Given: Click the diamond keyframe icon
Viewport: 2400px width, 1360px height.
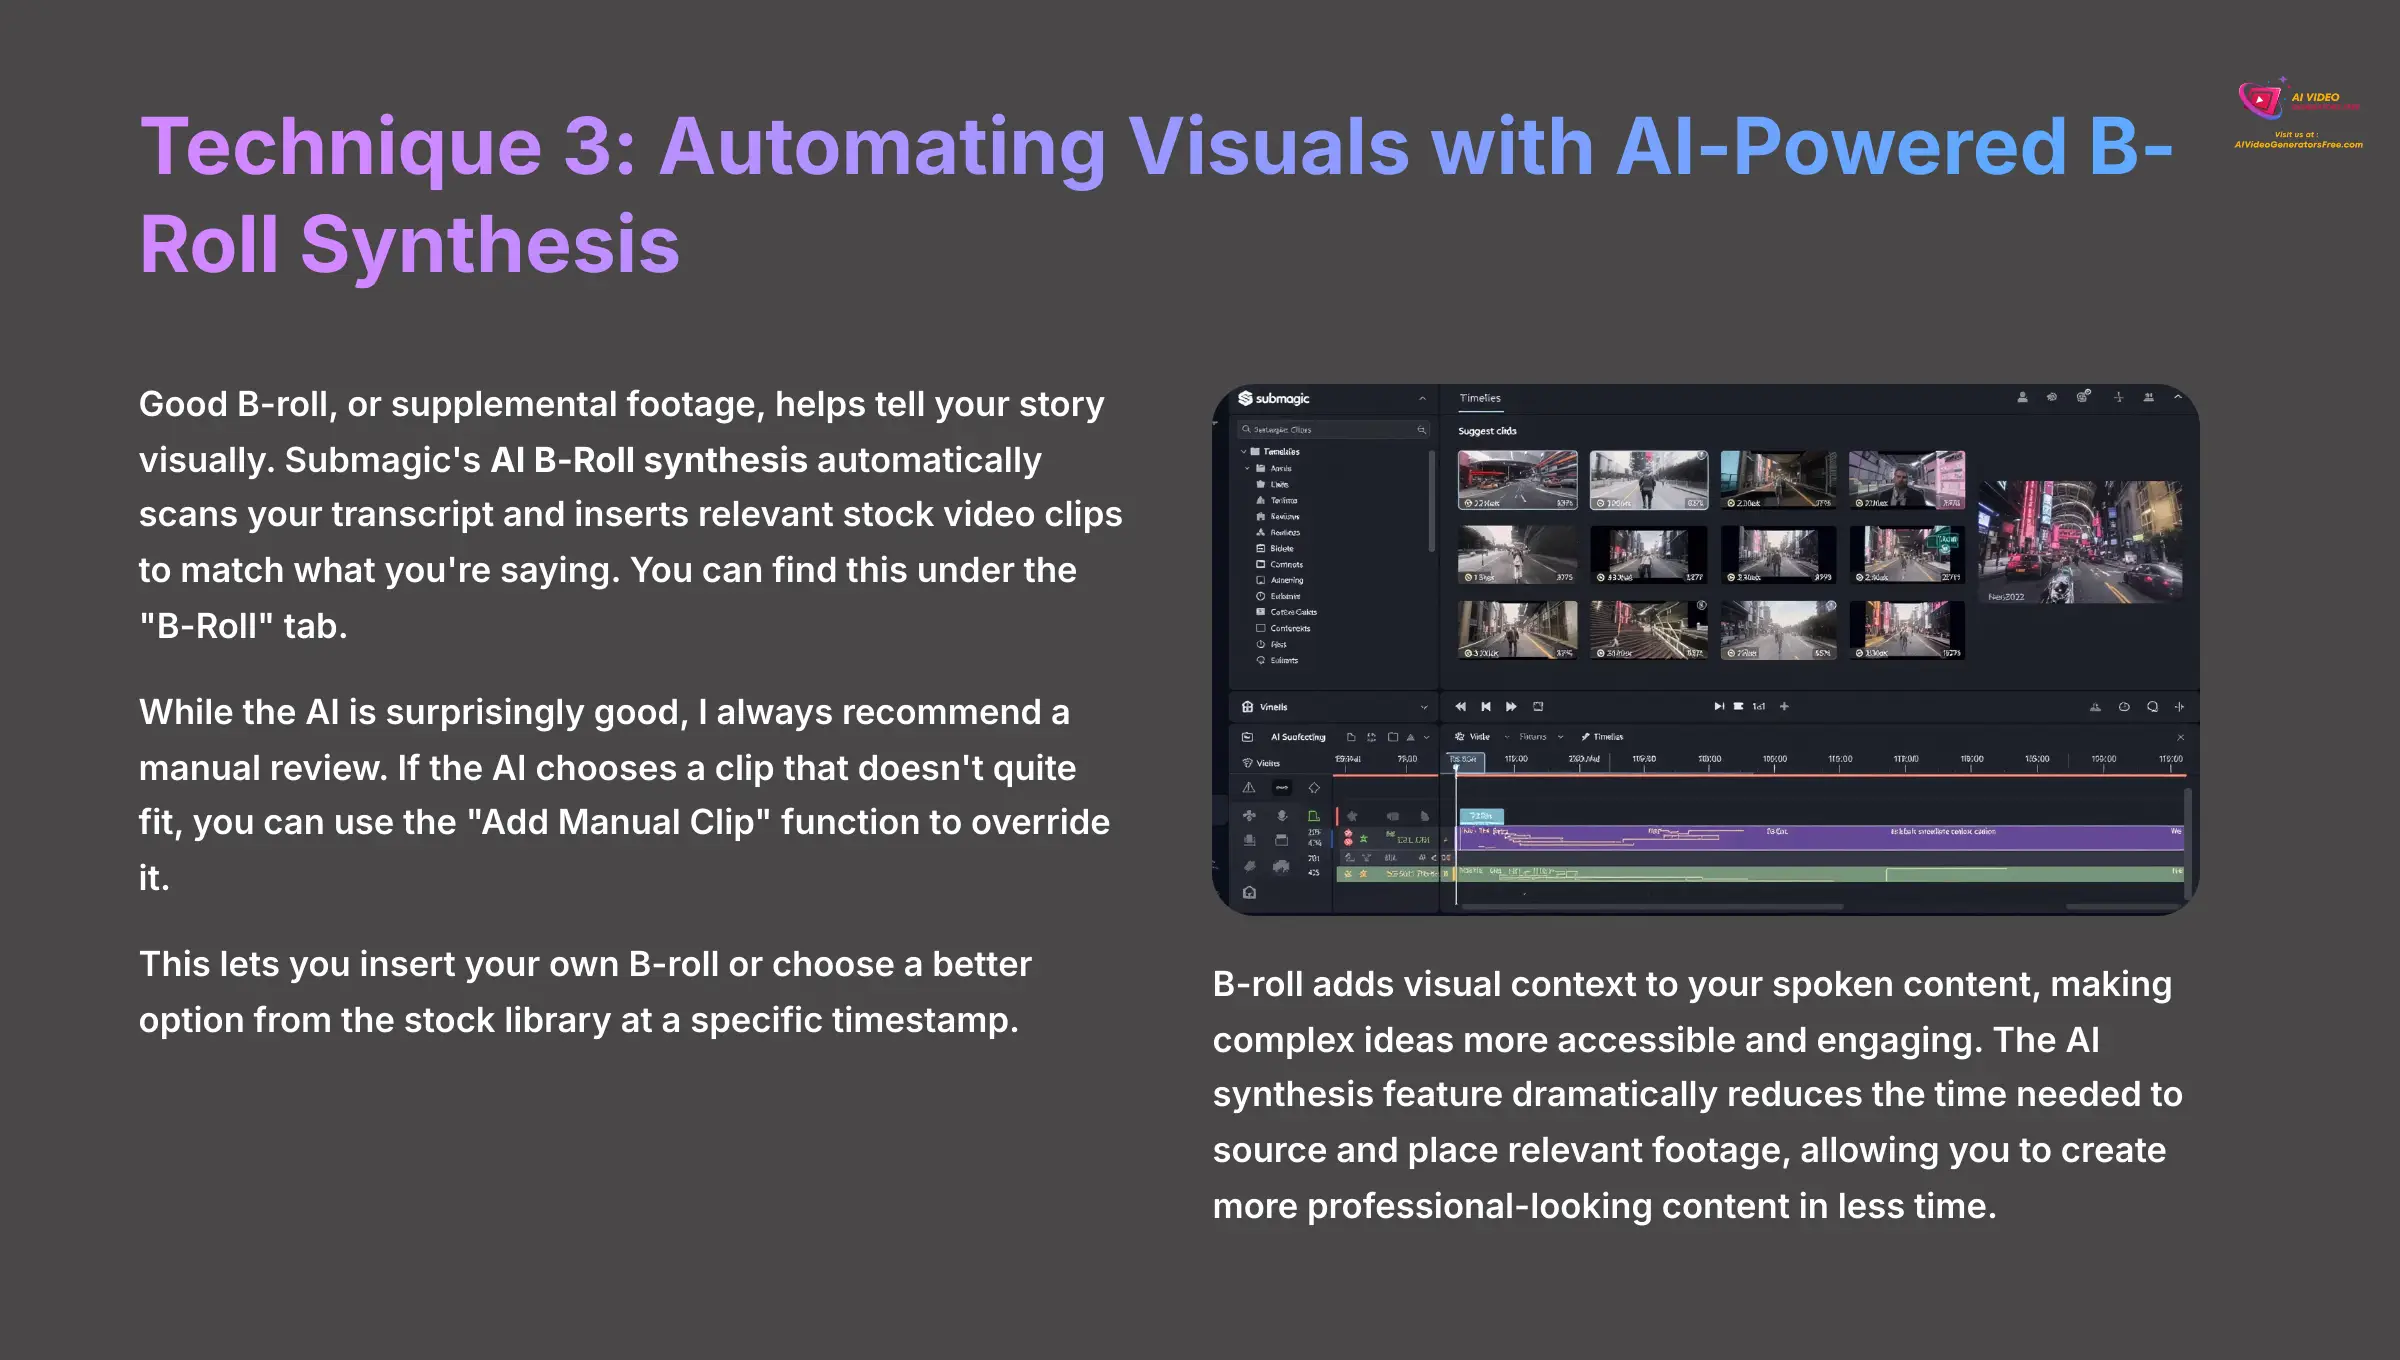Looking at the screenshot, I should [x=1314, y=788].
